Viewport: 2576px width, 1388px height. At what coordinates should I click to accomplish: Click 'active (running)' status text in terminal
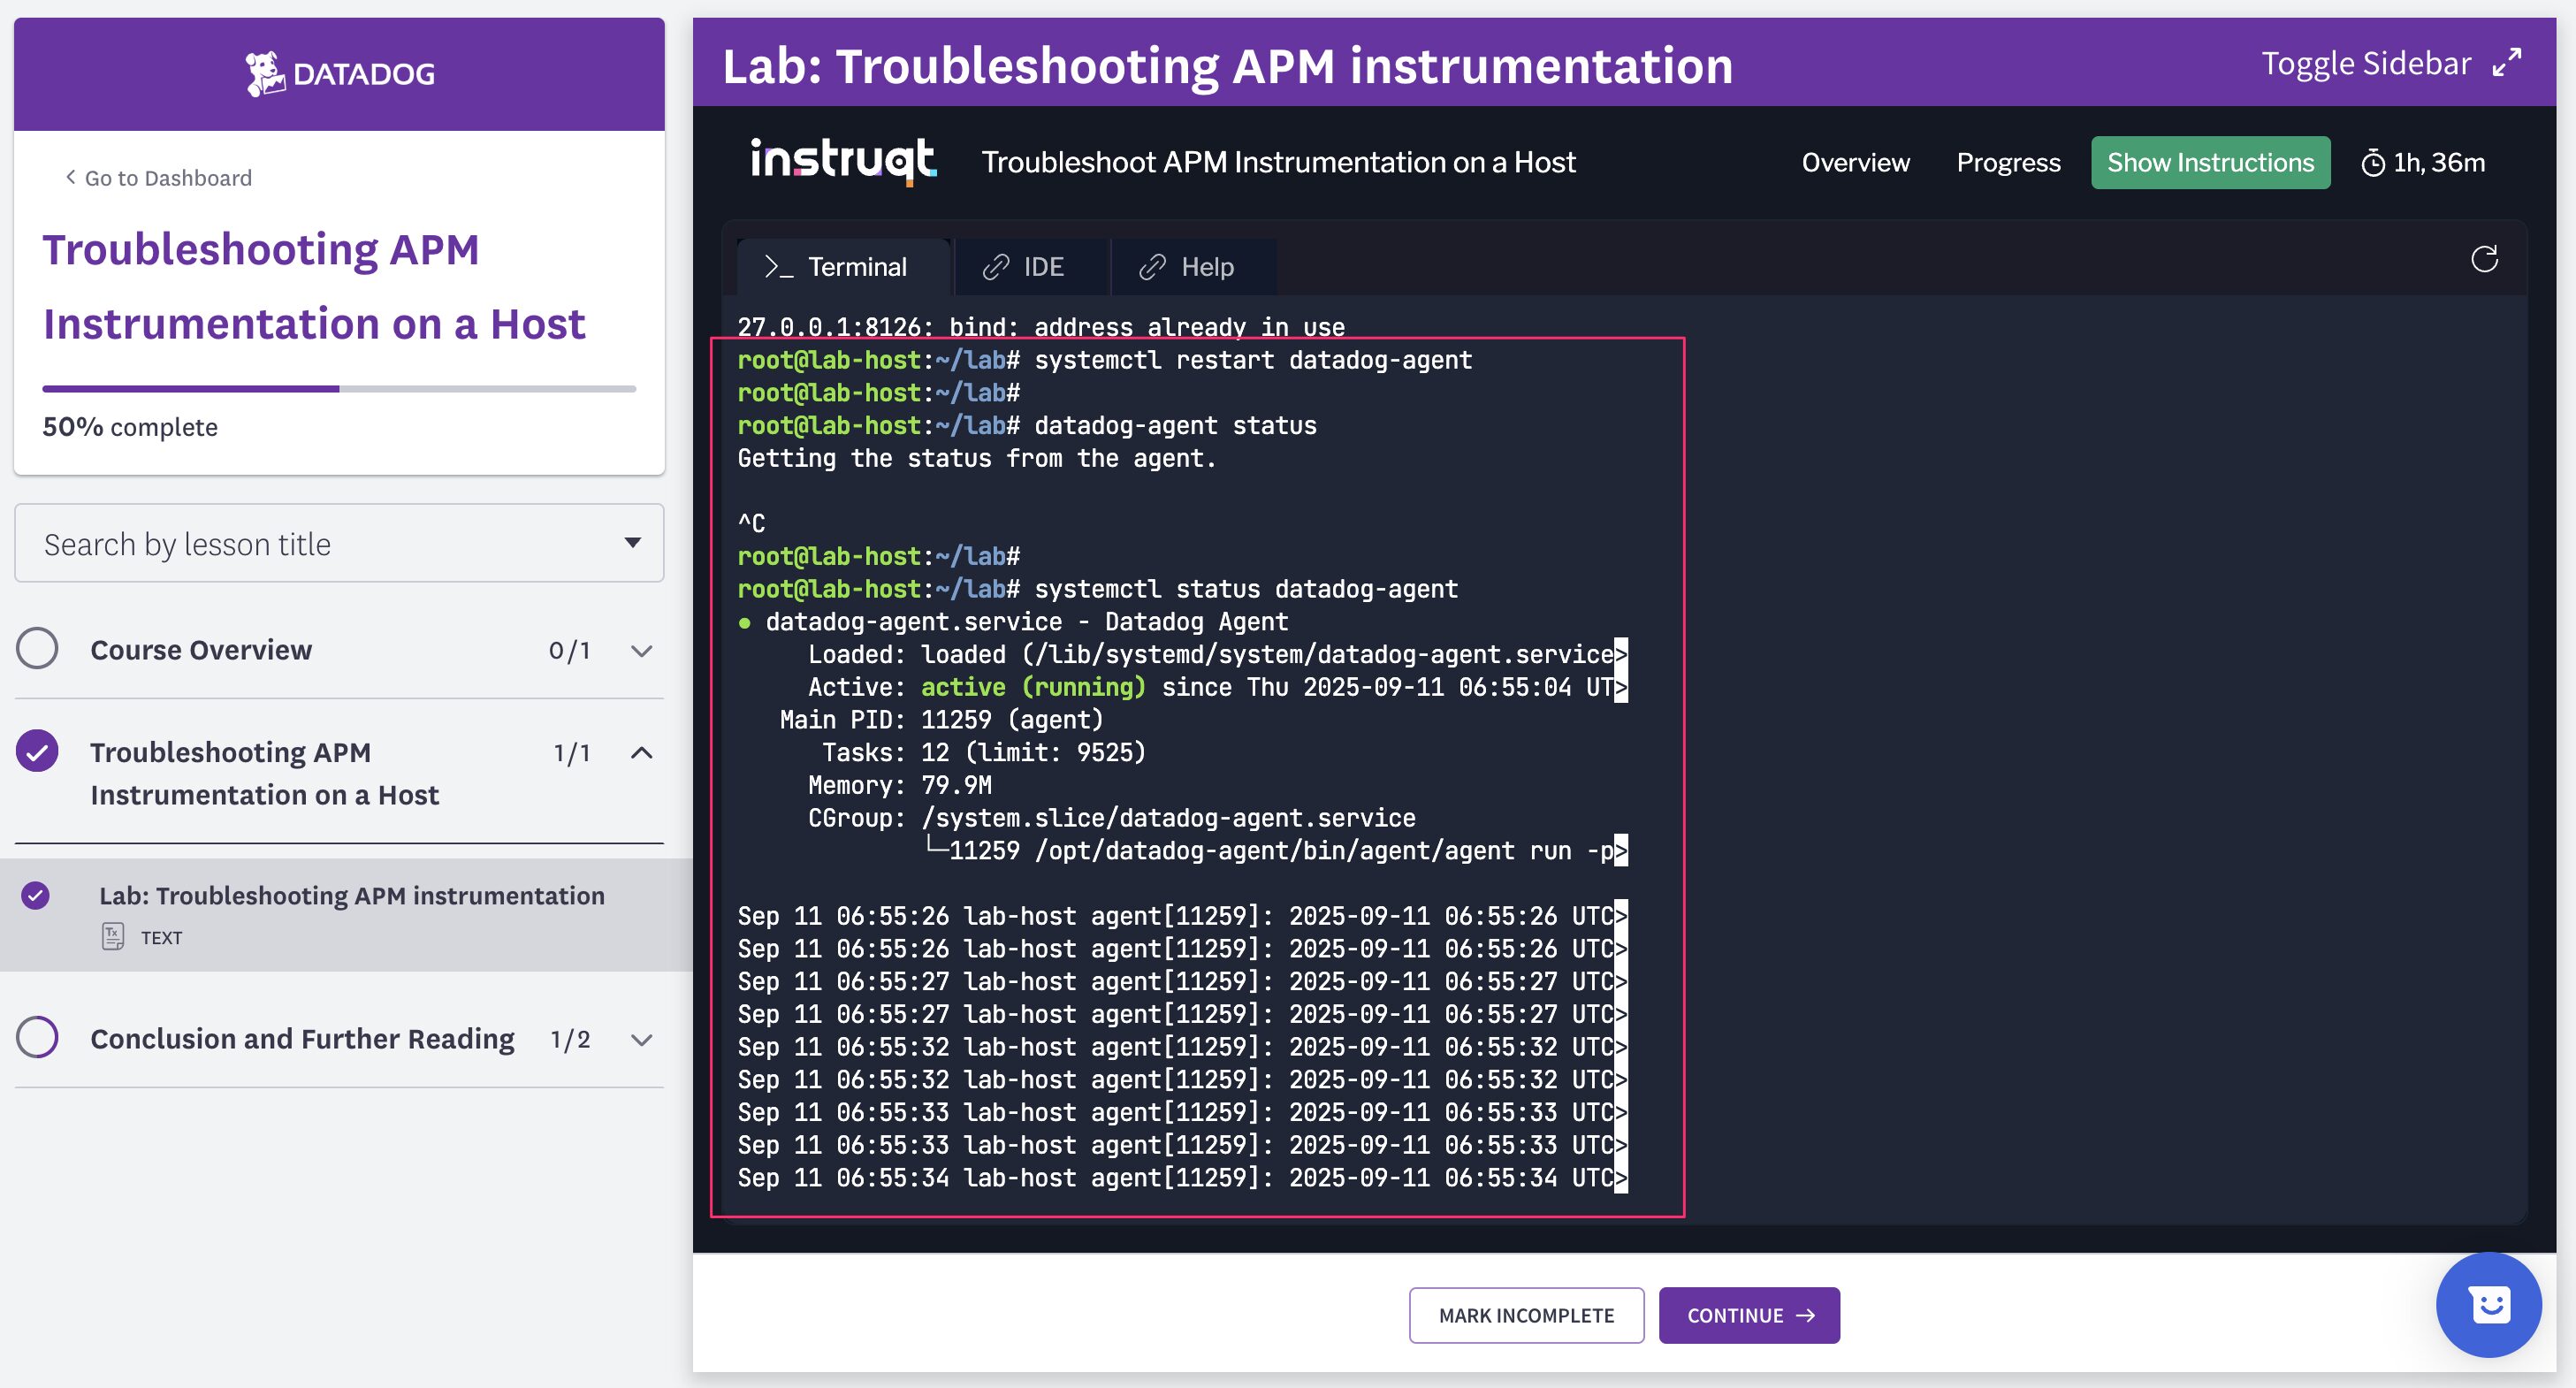point(1033,687)
